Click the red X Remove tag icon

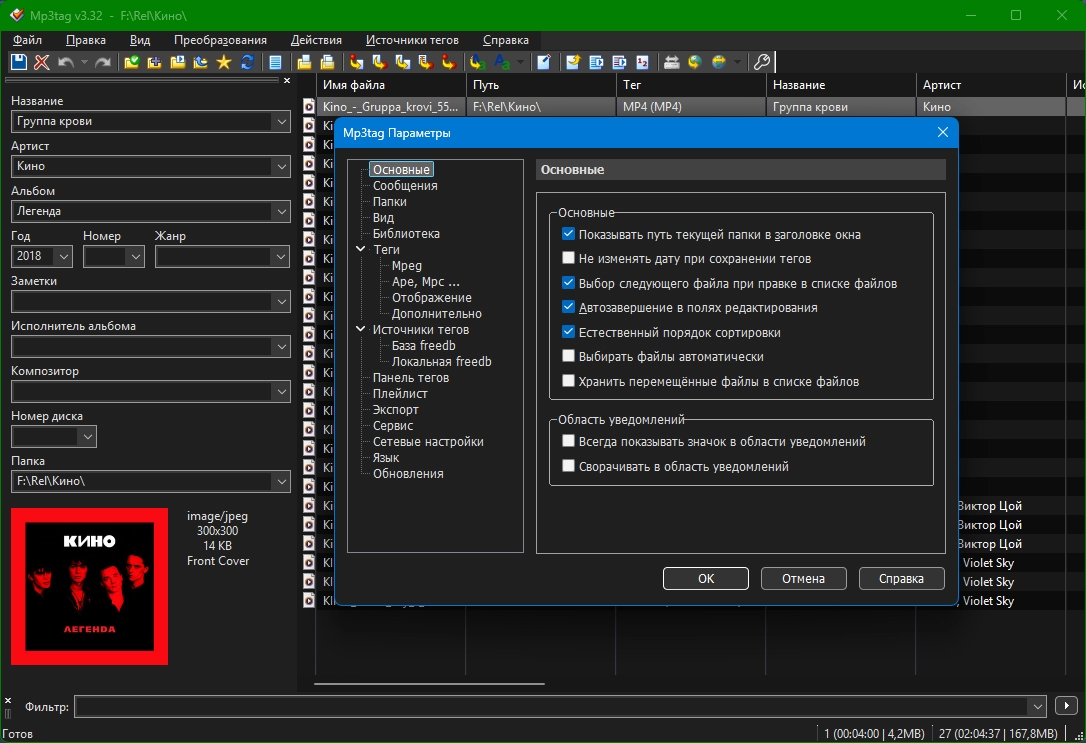click(x=42, y=62)
